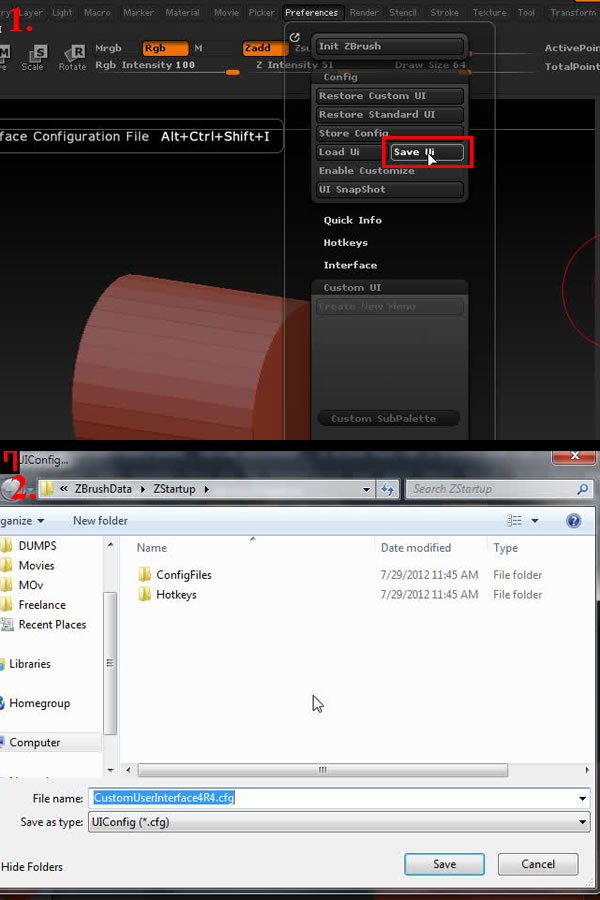Open the Stencil menu

pos(402,12)
